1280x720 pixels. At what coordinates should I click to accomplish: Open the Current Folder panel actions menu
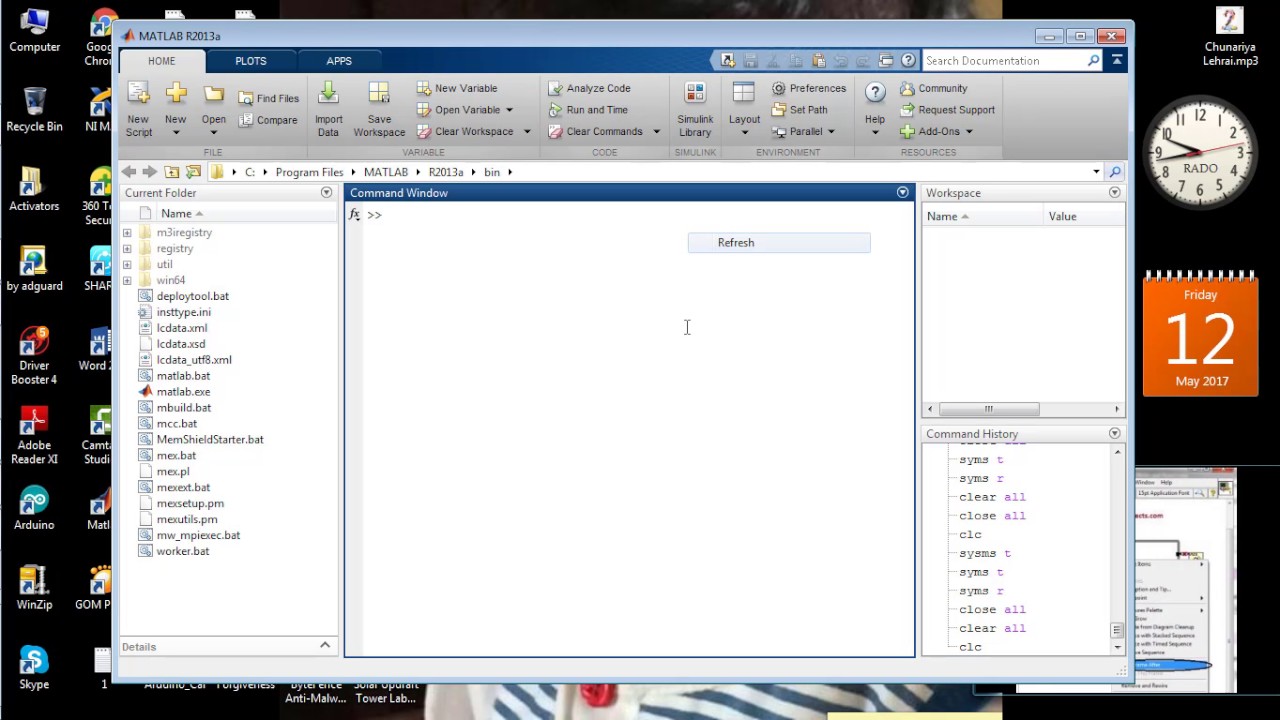click(326, 192)
